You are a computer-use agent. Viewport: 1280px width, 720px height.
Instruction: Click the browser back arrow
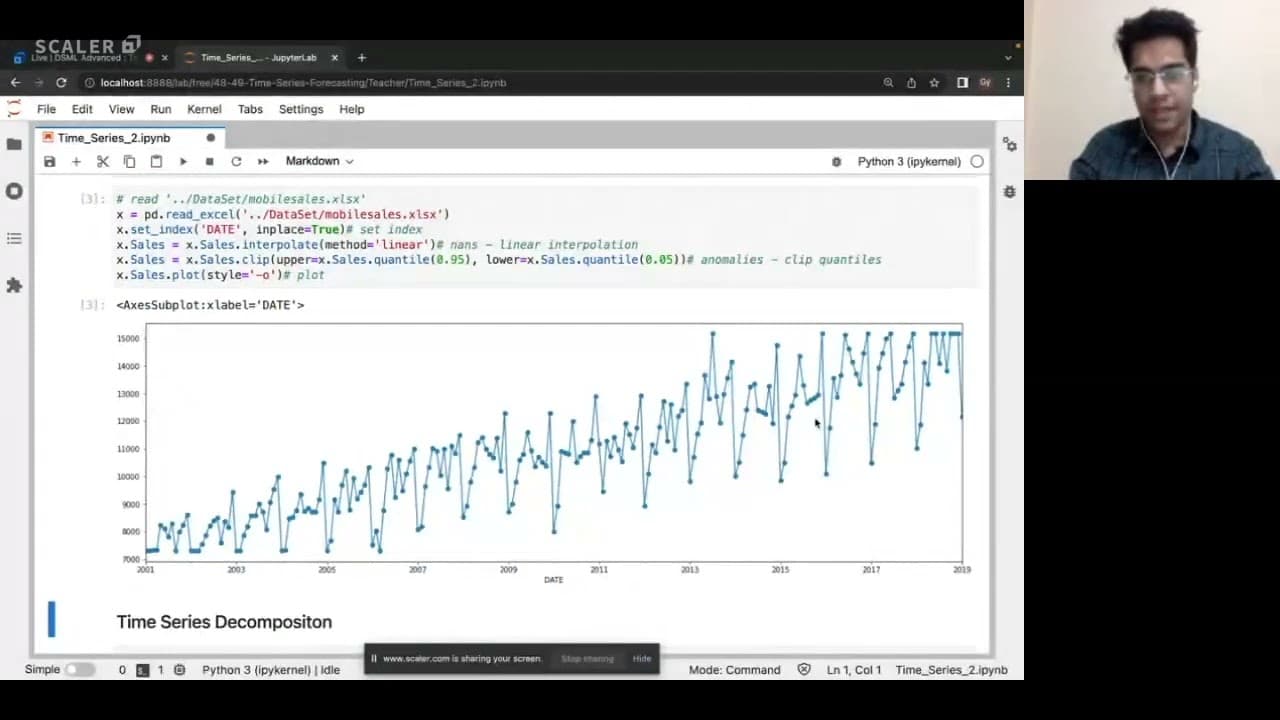15,83
